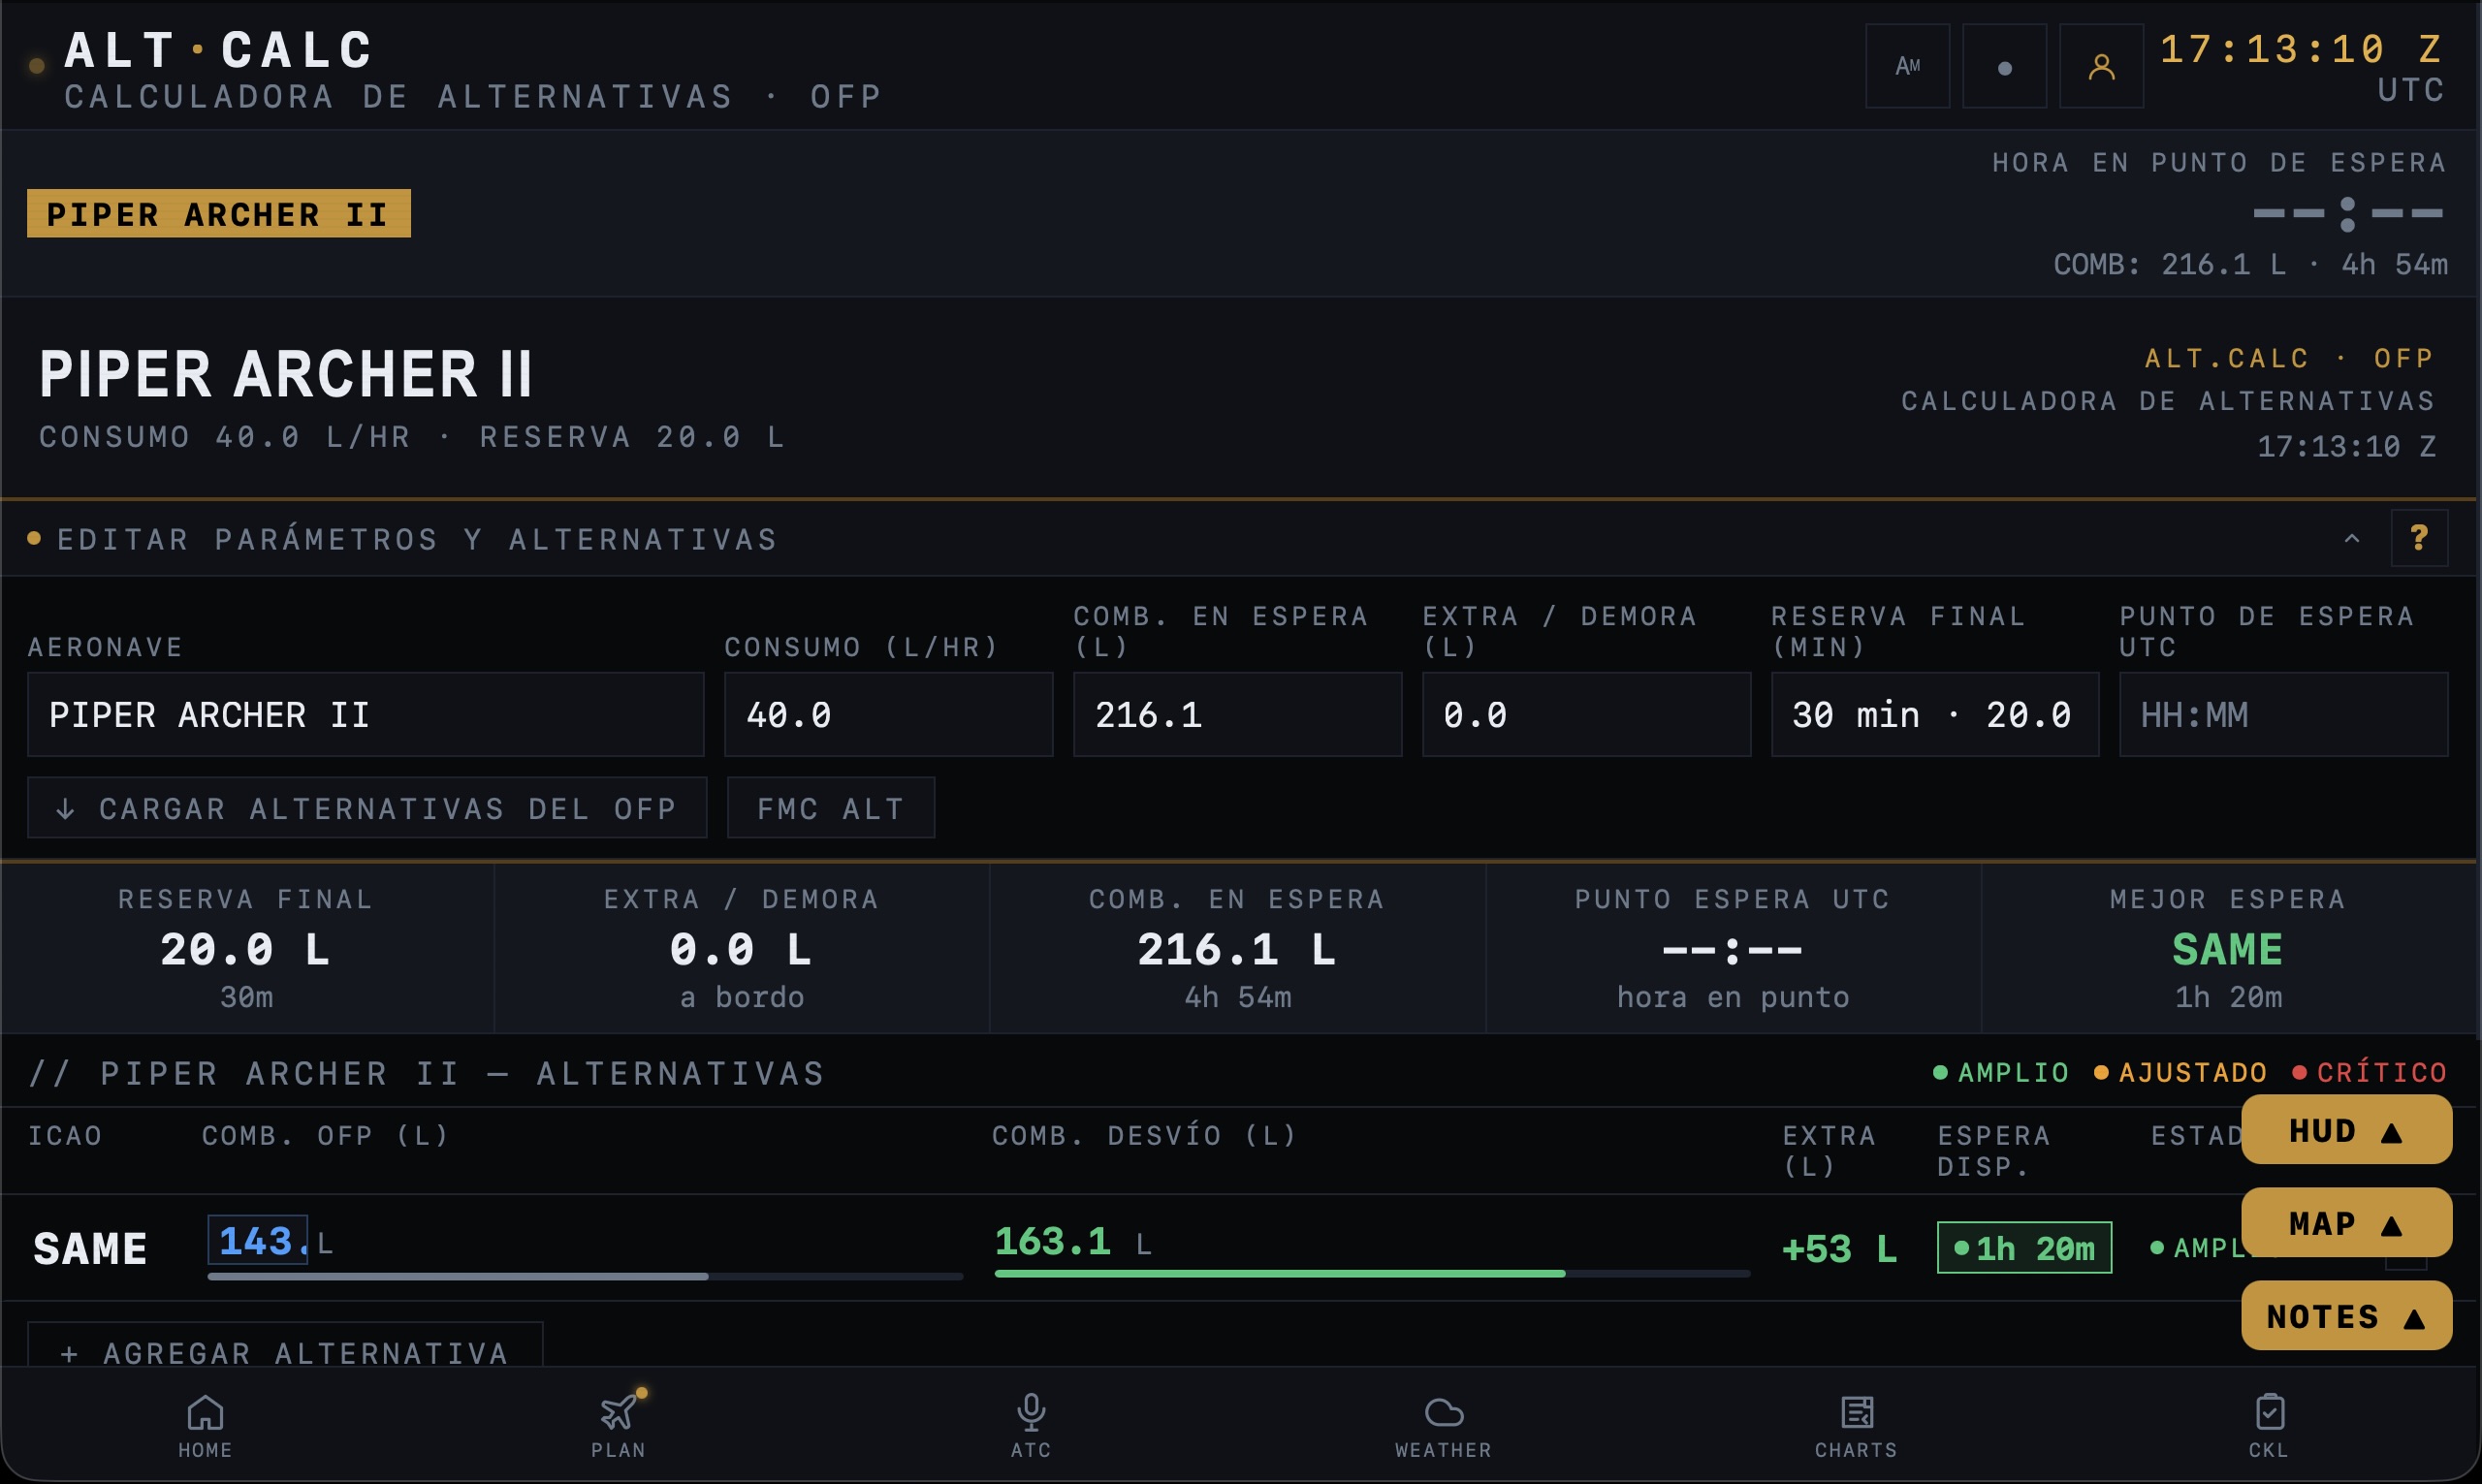Go to the CKL checklist tab
The width and height of the screenshot is (2482, 1484).
pyautogui.click(x=2269, y=1426)
